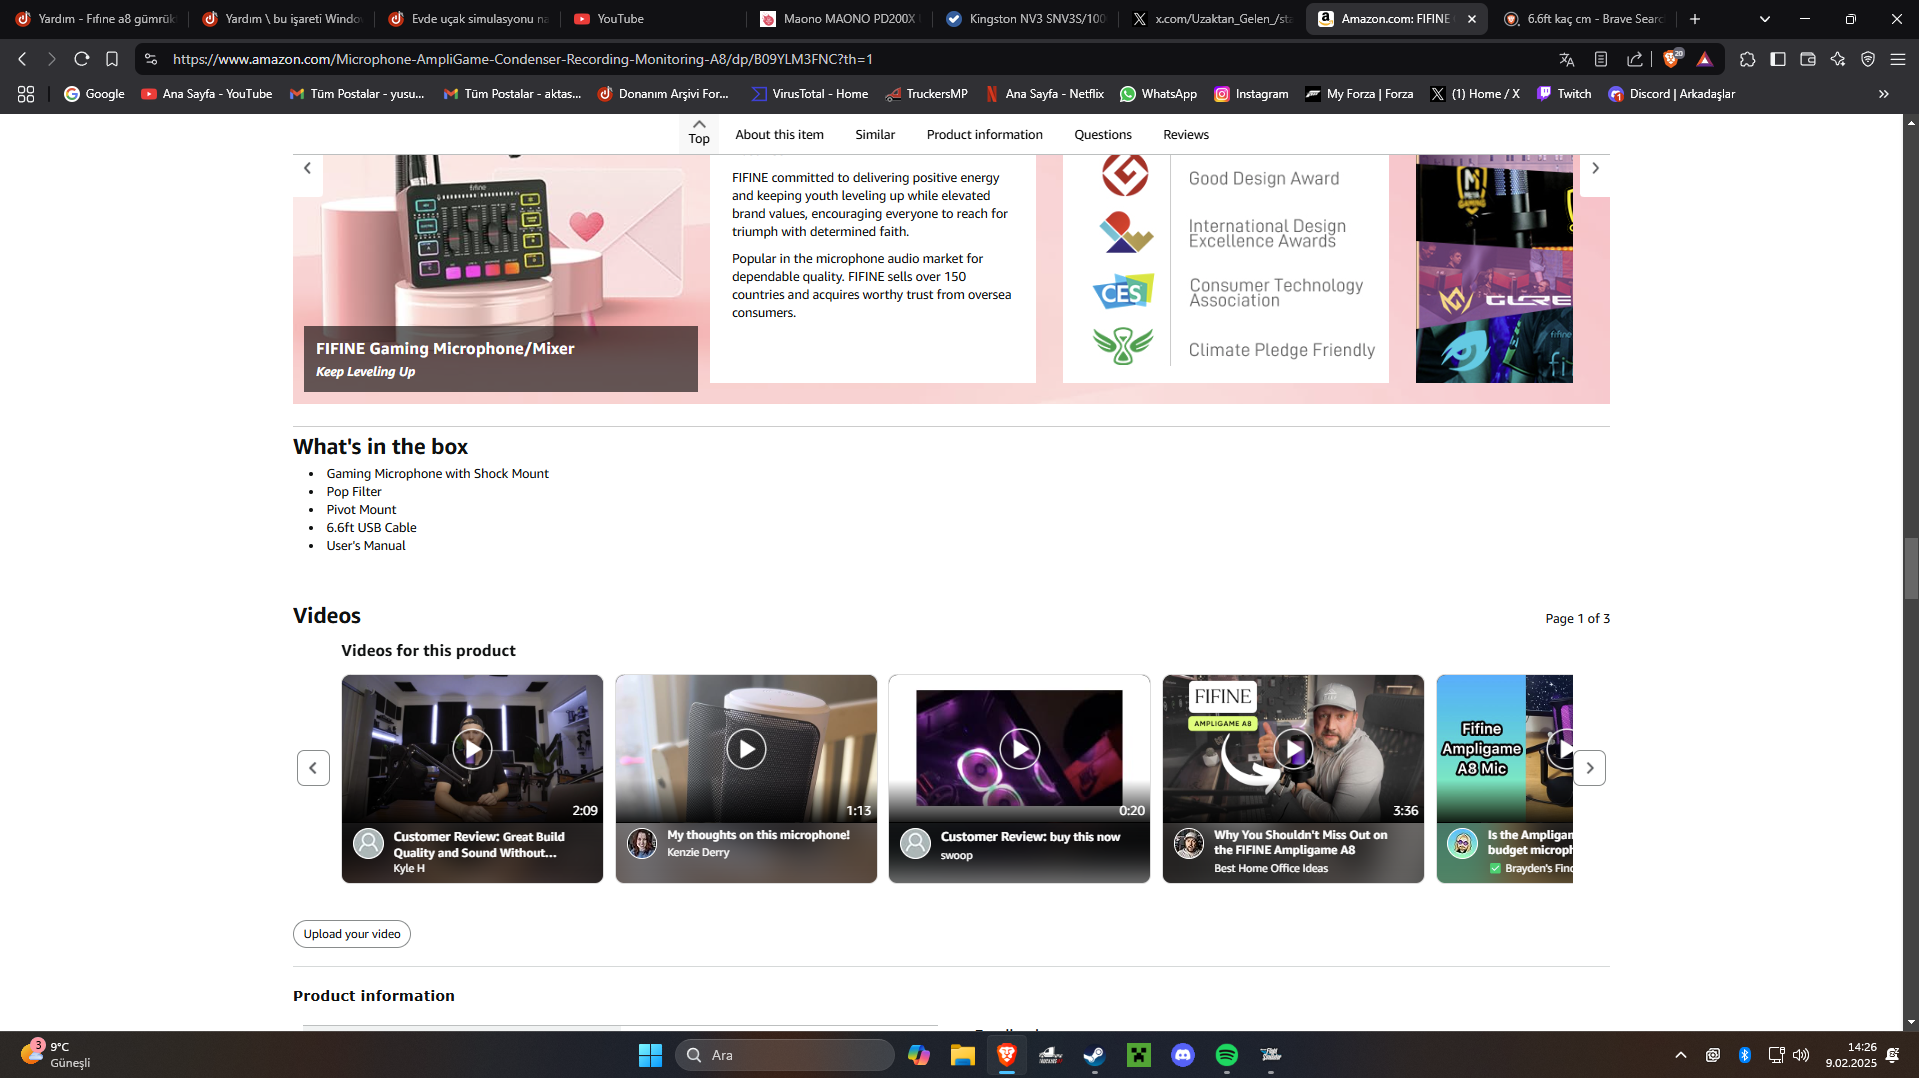Reload the Amazon page
Screen dimensions: 1919x1078
[x=82, y=59]
